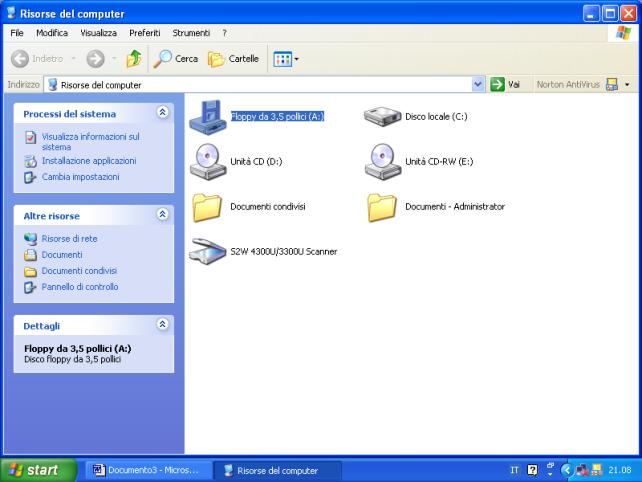
Task: Click the IT language indicator in tray
Action: click(514, 470)
